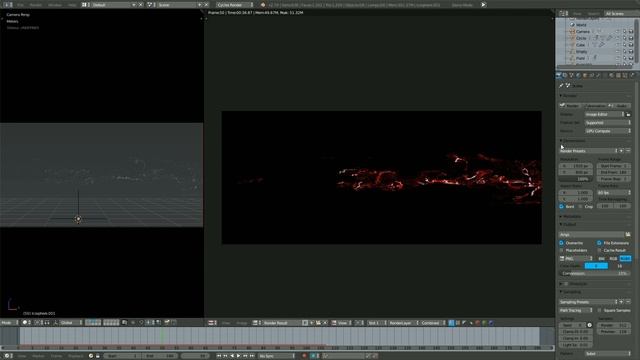
Task: Click the play icon next to Demo Mode
Action: pyautogui.click(x=483, y=4)
